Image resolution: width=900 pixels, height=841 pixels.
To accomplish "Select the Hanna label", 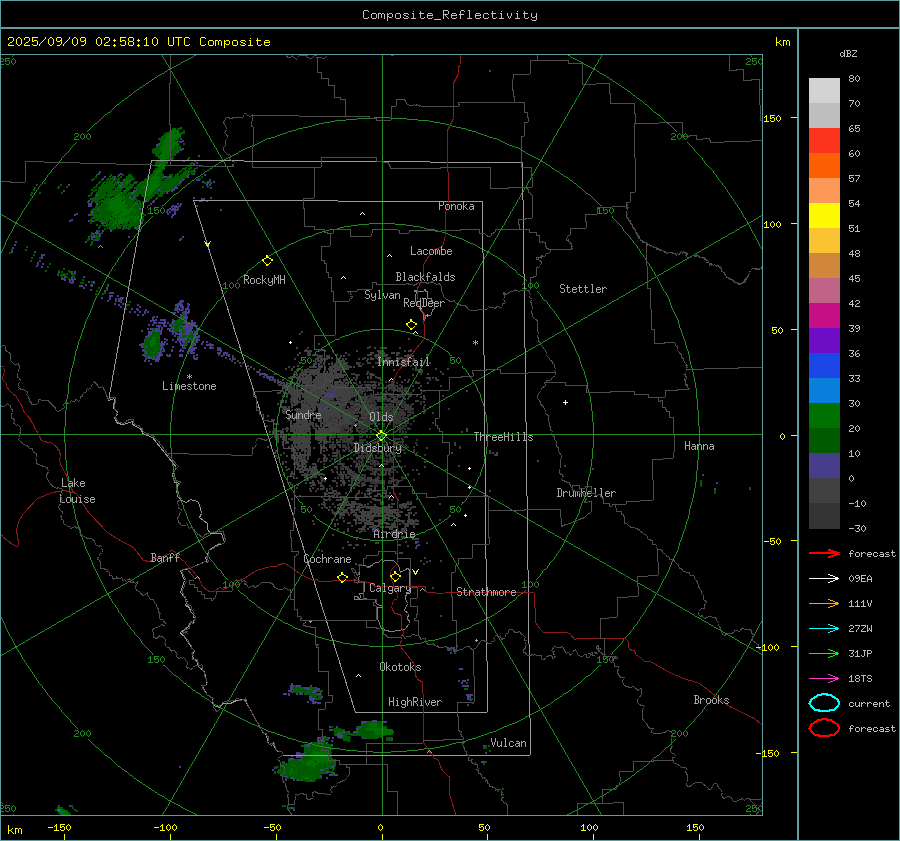I will pos(699,446).
